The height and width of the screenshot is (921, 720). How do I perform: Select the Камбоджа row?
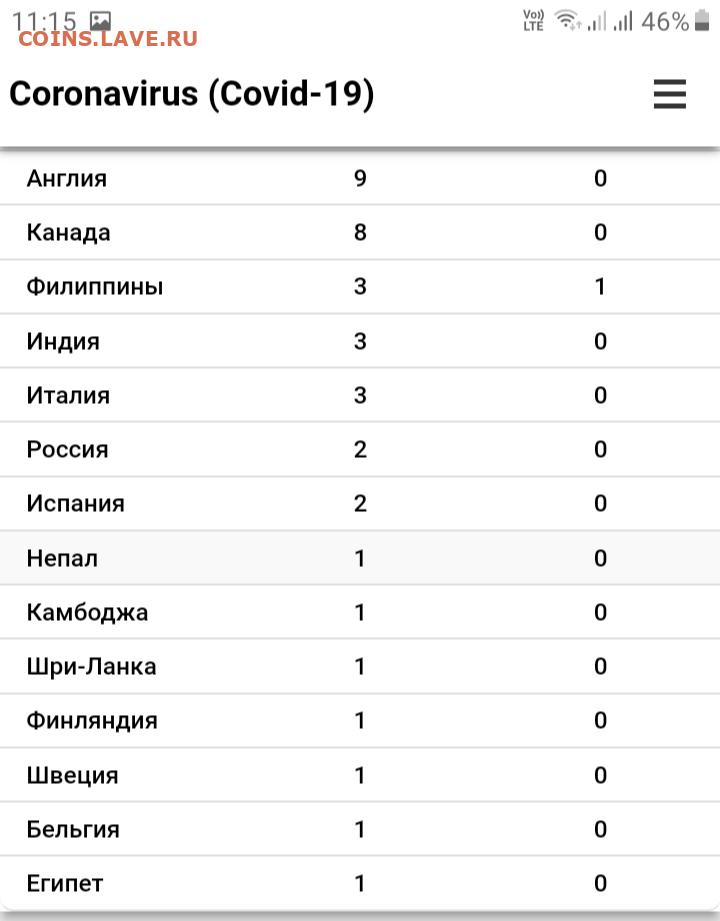pos(360,612)
